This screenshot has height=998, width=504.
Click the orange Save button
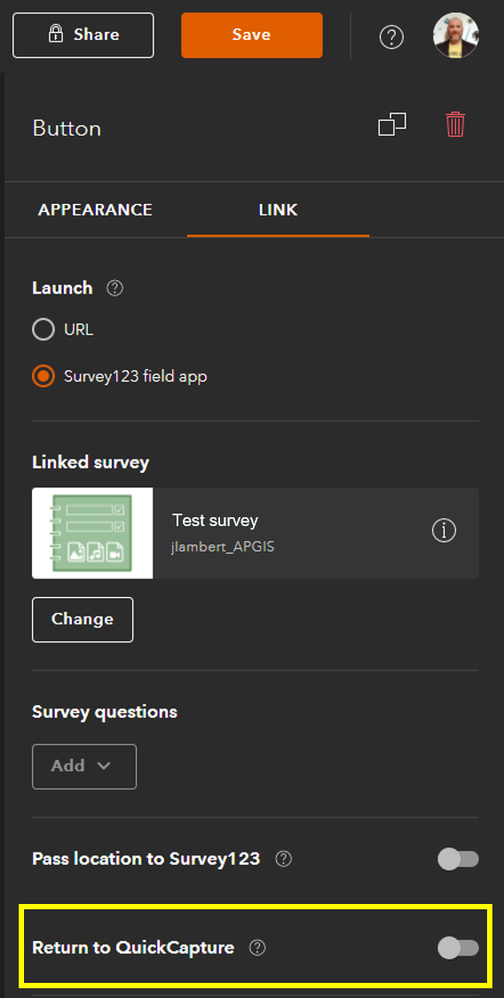252,35
